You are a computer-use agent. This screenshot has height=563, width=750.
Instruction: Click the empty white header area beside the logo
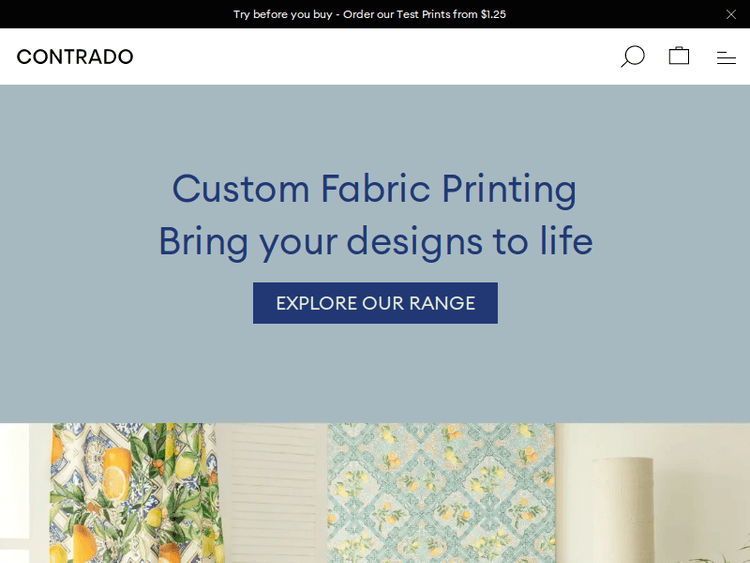(x=380, y=57)
